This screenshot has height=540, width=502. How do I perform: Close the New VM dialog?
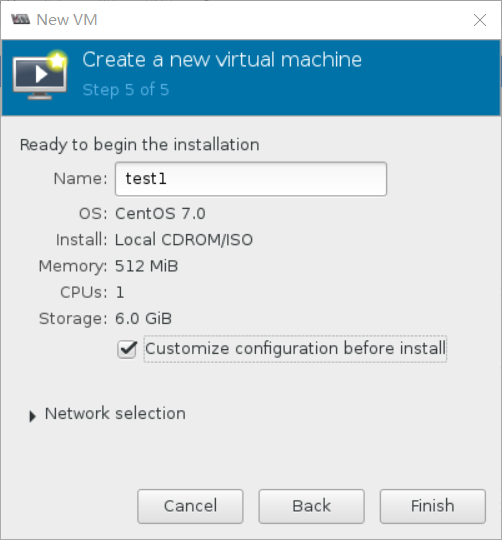click(x=480, y=20)
